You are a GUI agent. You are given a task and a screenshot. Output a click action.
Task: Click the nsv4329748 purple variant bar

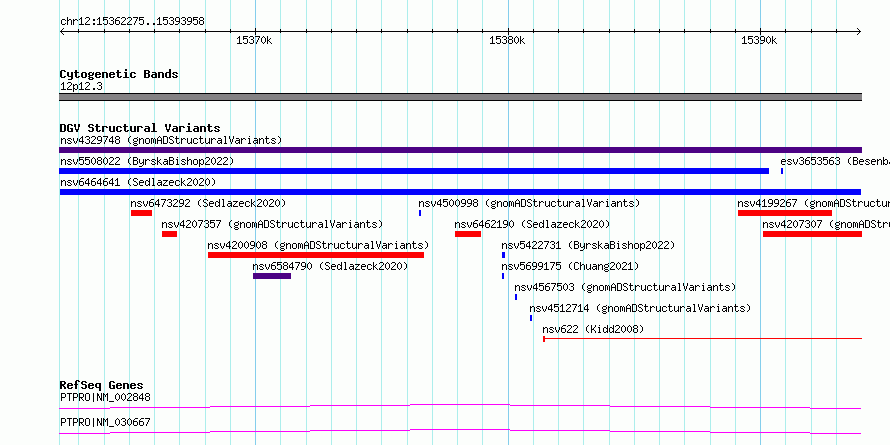[x=460, y=150]
